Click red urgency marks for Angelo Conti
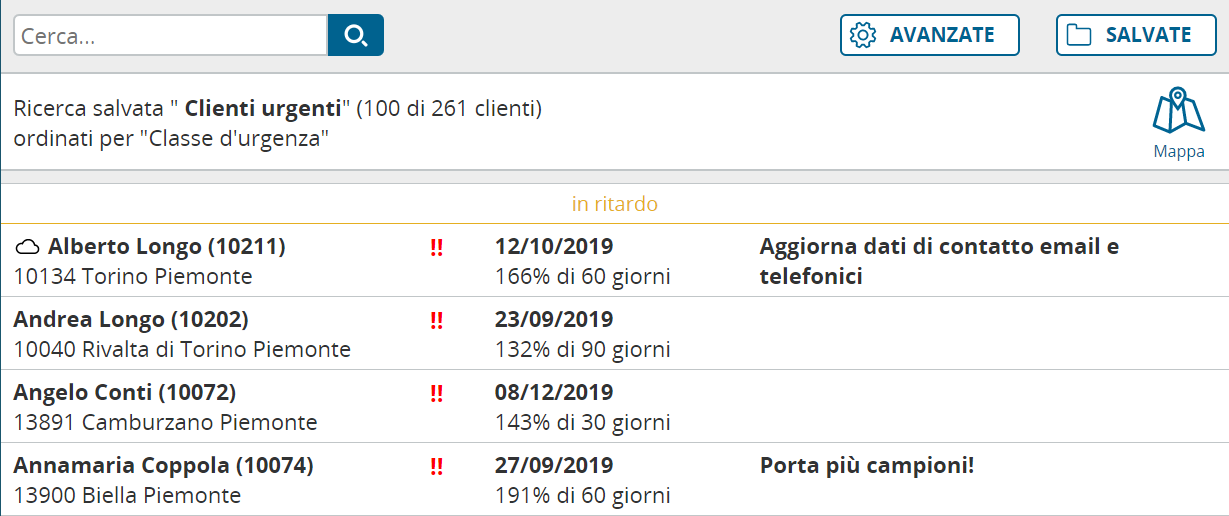1229x516 pixels. click(x=437, y=394)
